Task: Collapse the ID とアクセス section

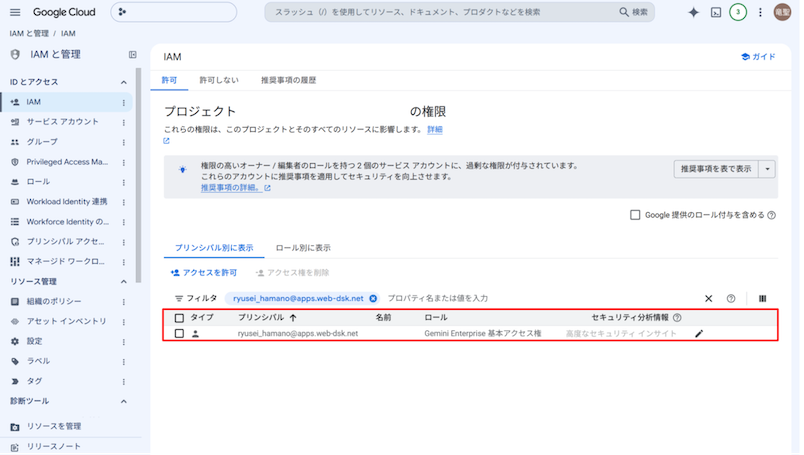Action: click(x=124, y=82)
